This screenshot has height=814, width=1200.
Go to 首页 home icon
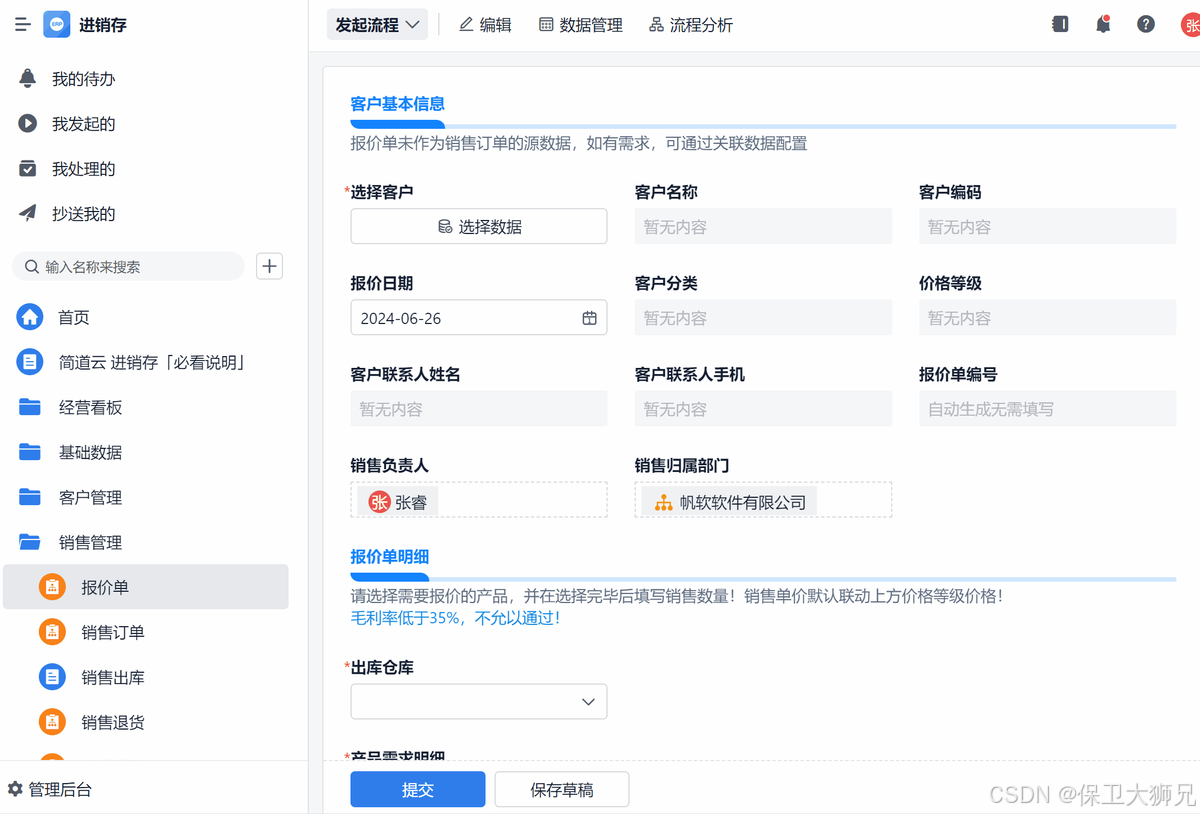(30, 317)
